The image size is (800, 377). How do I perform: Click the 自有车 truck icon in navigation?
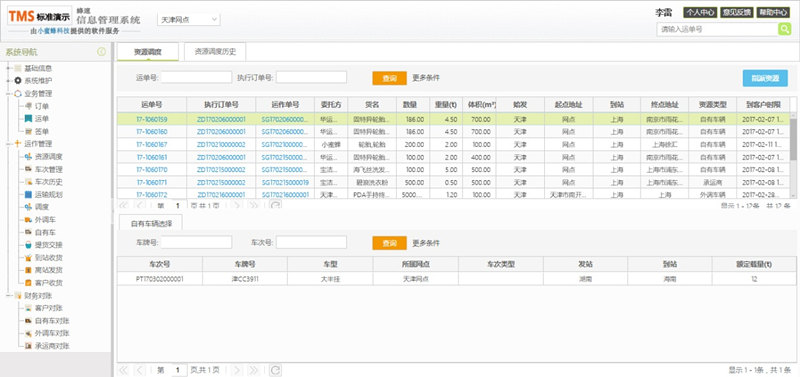[29, 232]
